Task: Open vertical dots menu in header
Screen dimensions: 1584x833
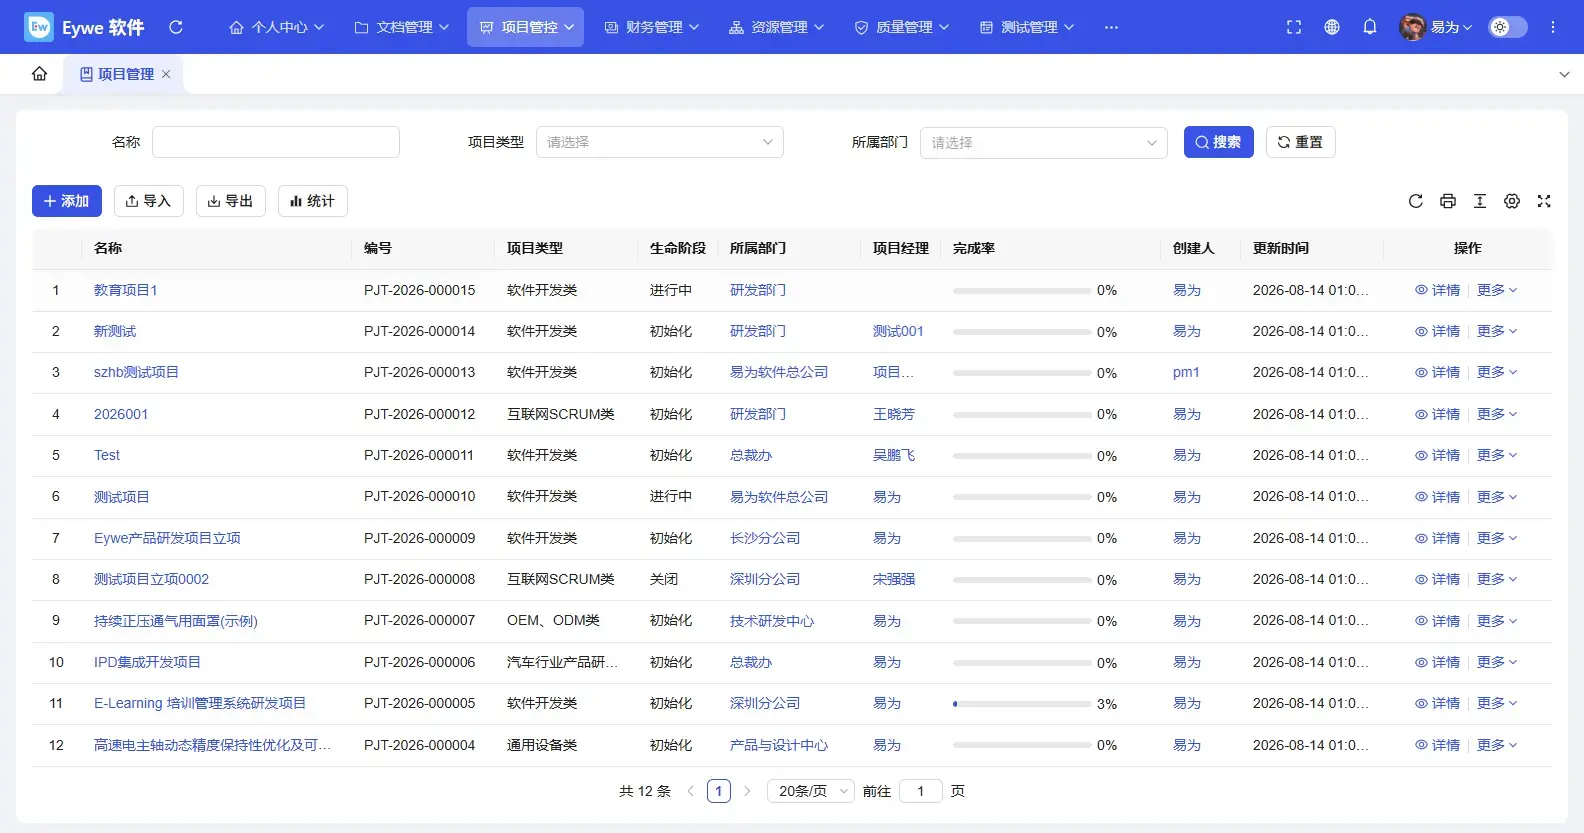Action: pyautogui.click(x=1553, y=27)
